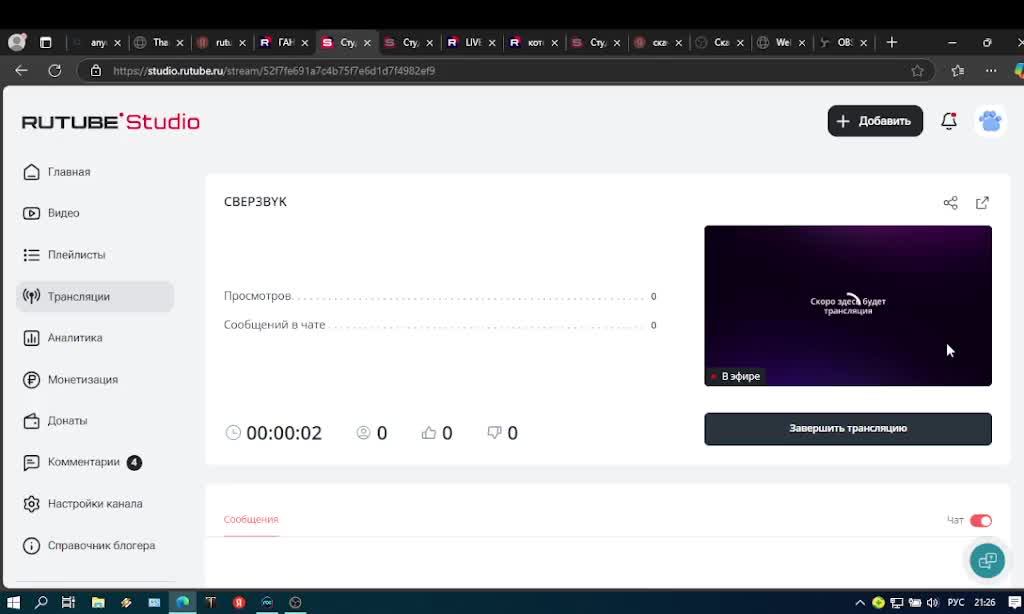
Task: Open the notifications bell
Action: tap(949, 121)
